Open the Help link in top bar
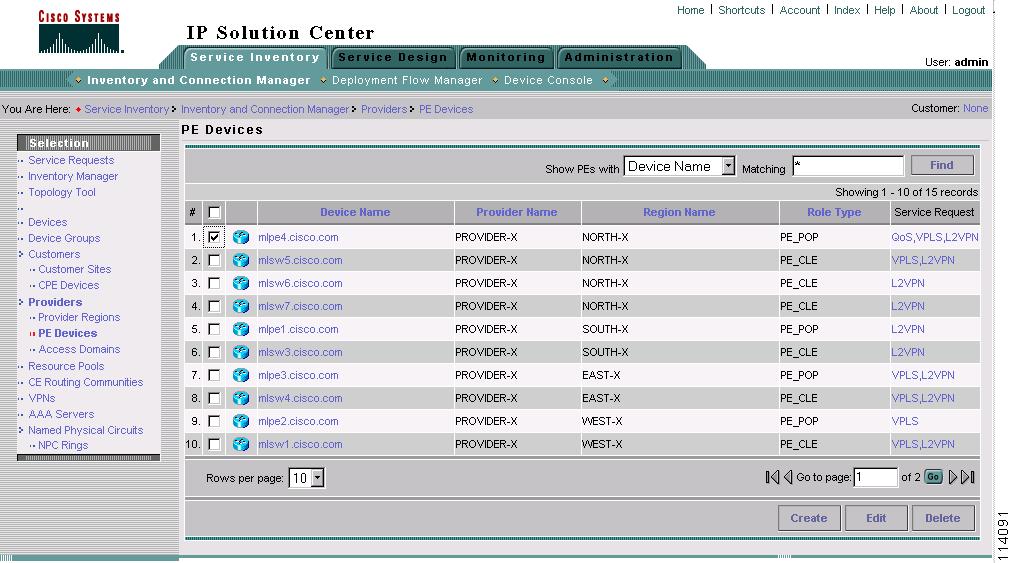 (x=884, y=10)
